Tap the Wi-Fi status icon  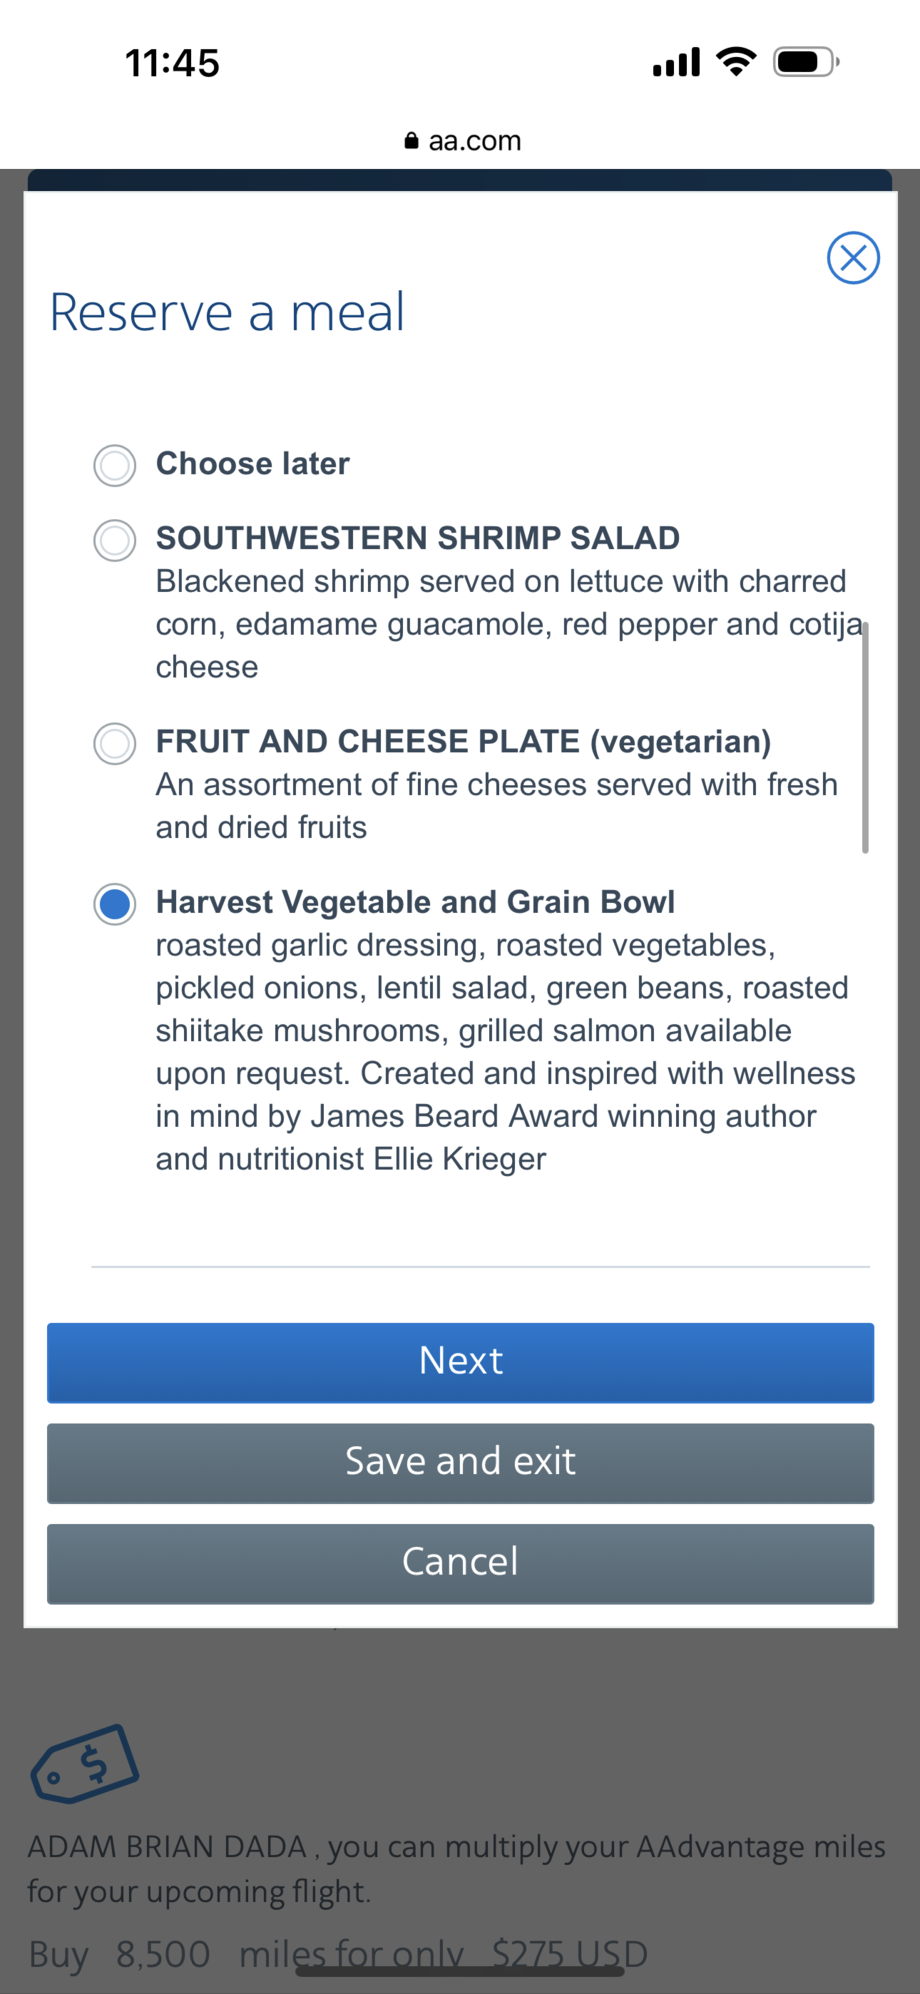[x=737, y=62]
